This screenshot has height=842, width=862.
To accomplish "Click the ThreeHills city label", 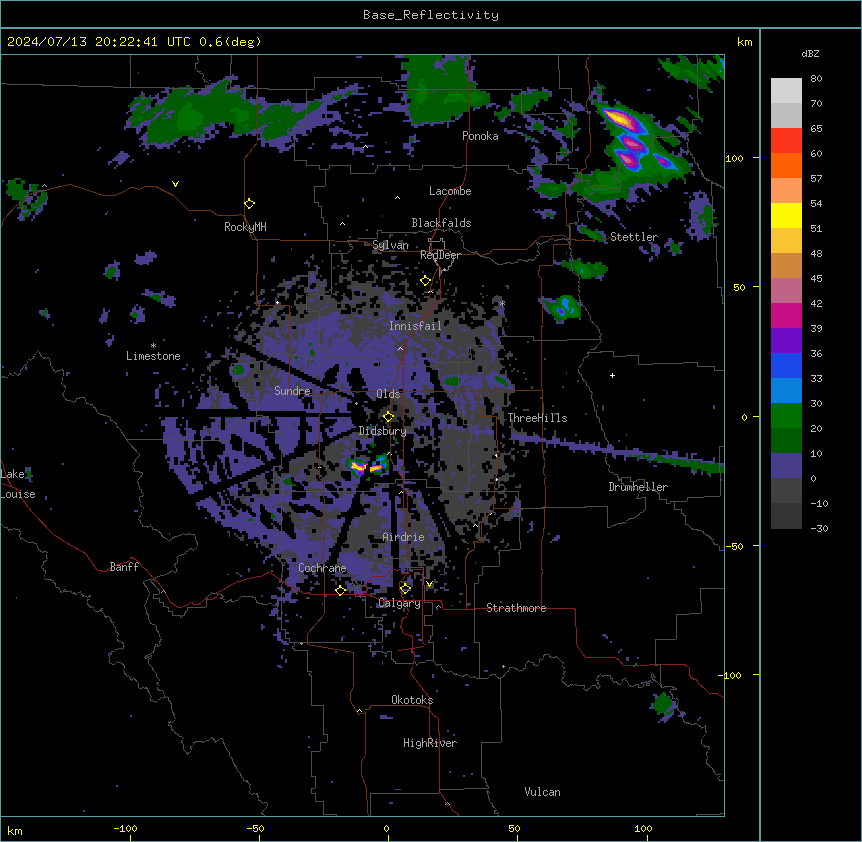I will 537,418.
